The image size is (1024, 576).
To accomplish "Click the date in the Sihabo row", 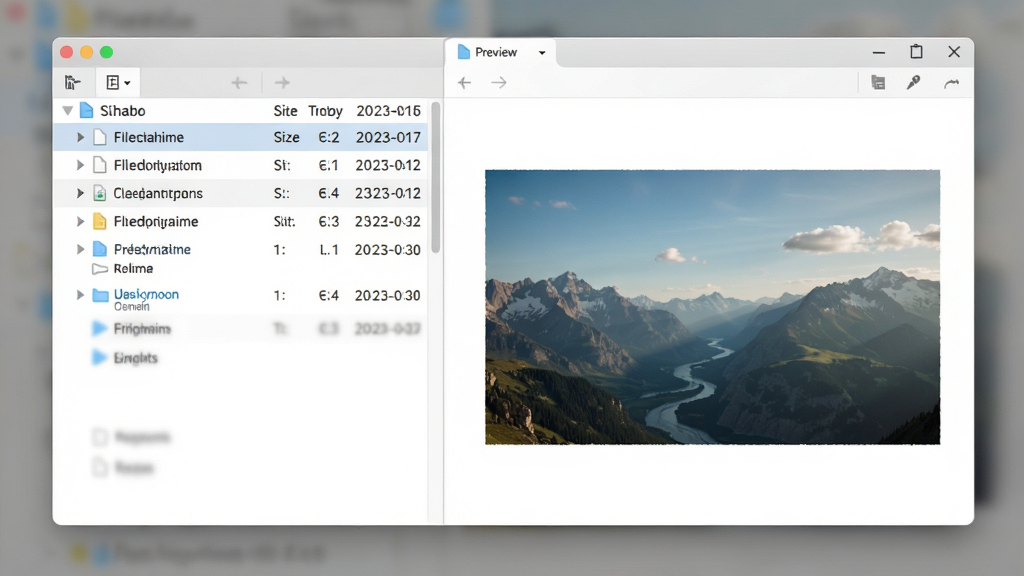I will 389,111.
